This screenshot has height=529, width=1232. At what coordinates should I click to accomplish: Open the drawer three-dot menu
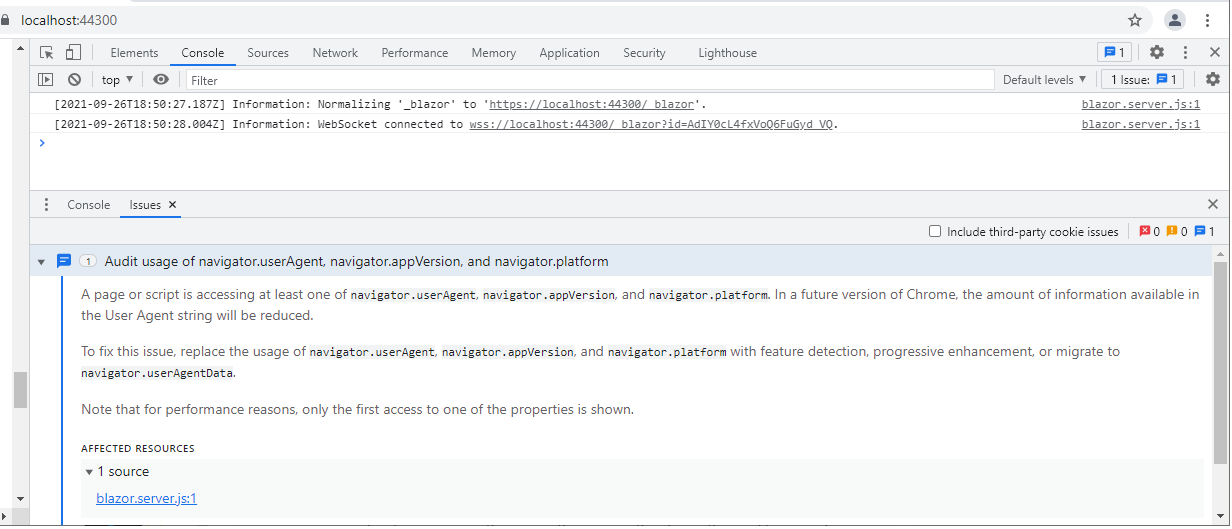pos(46,205)
